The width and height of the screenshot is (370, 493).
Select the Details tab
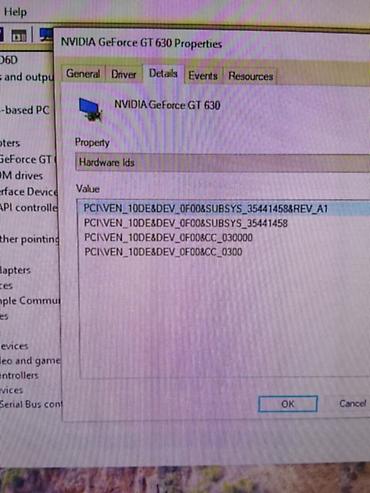click(x=163, y=73)
